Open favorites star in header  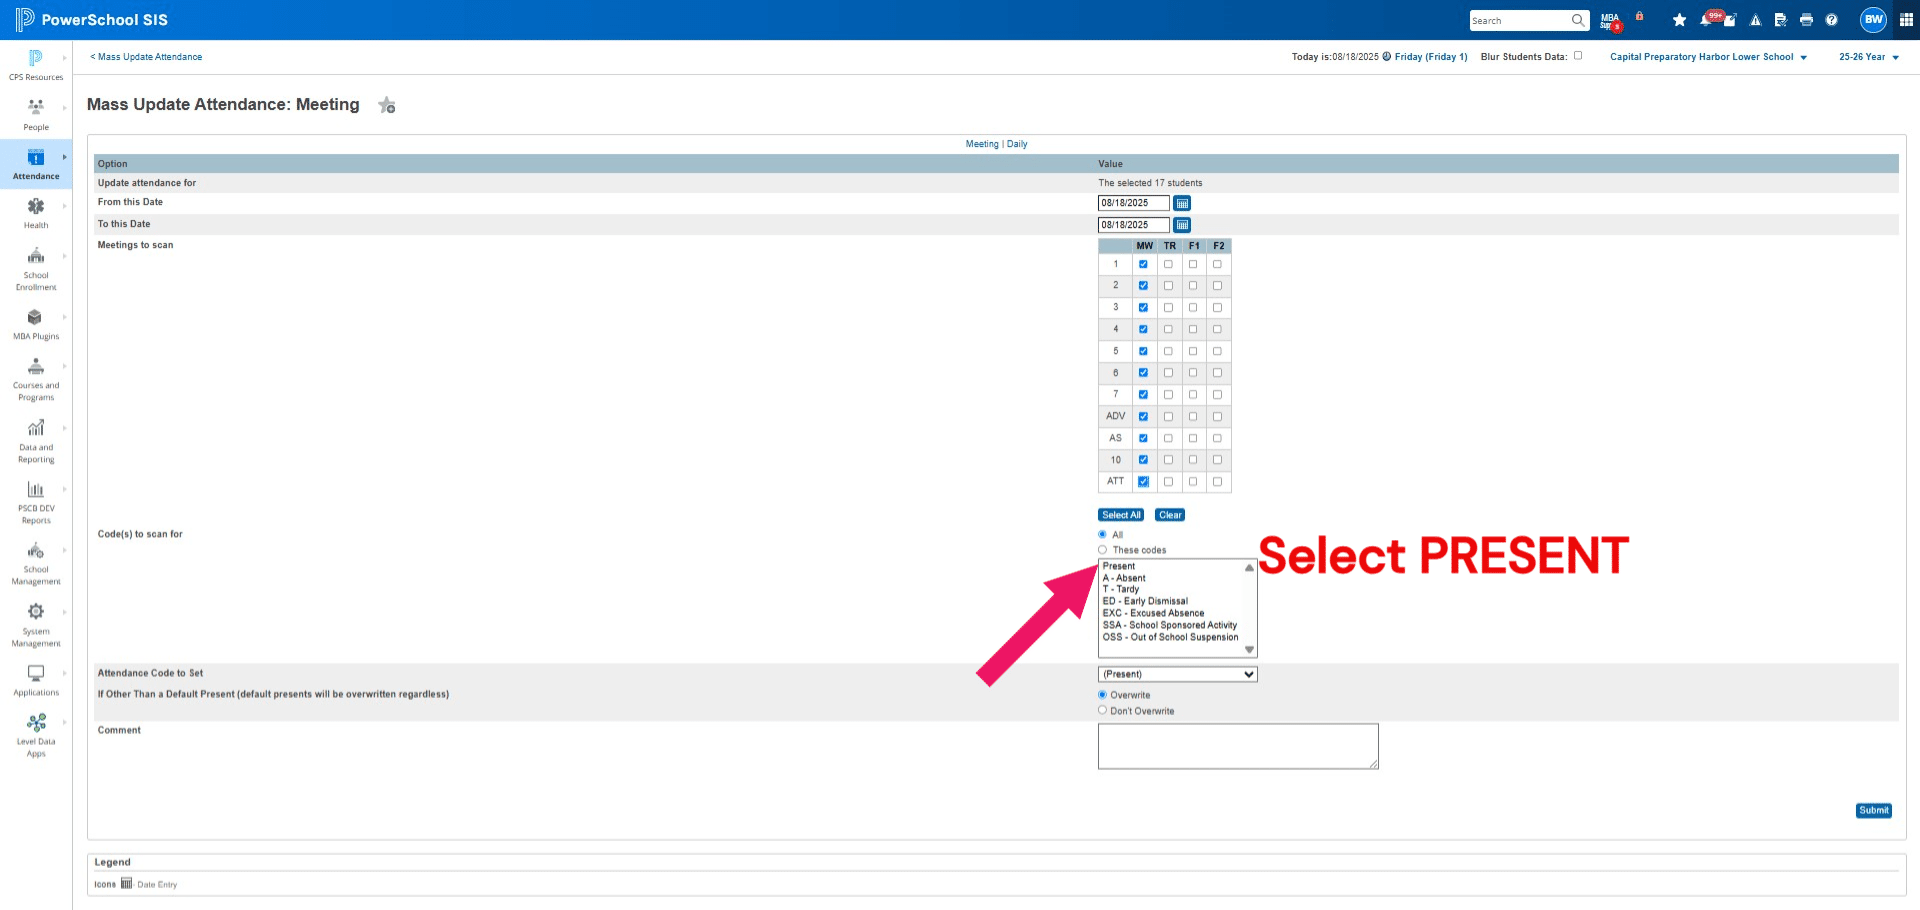[1679, 20]
